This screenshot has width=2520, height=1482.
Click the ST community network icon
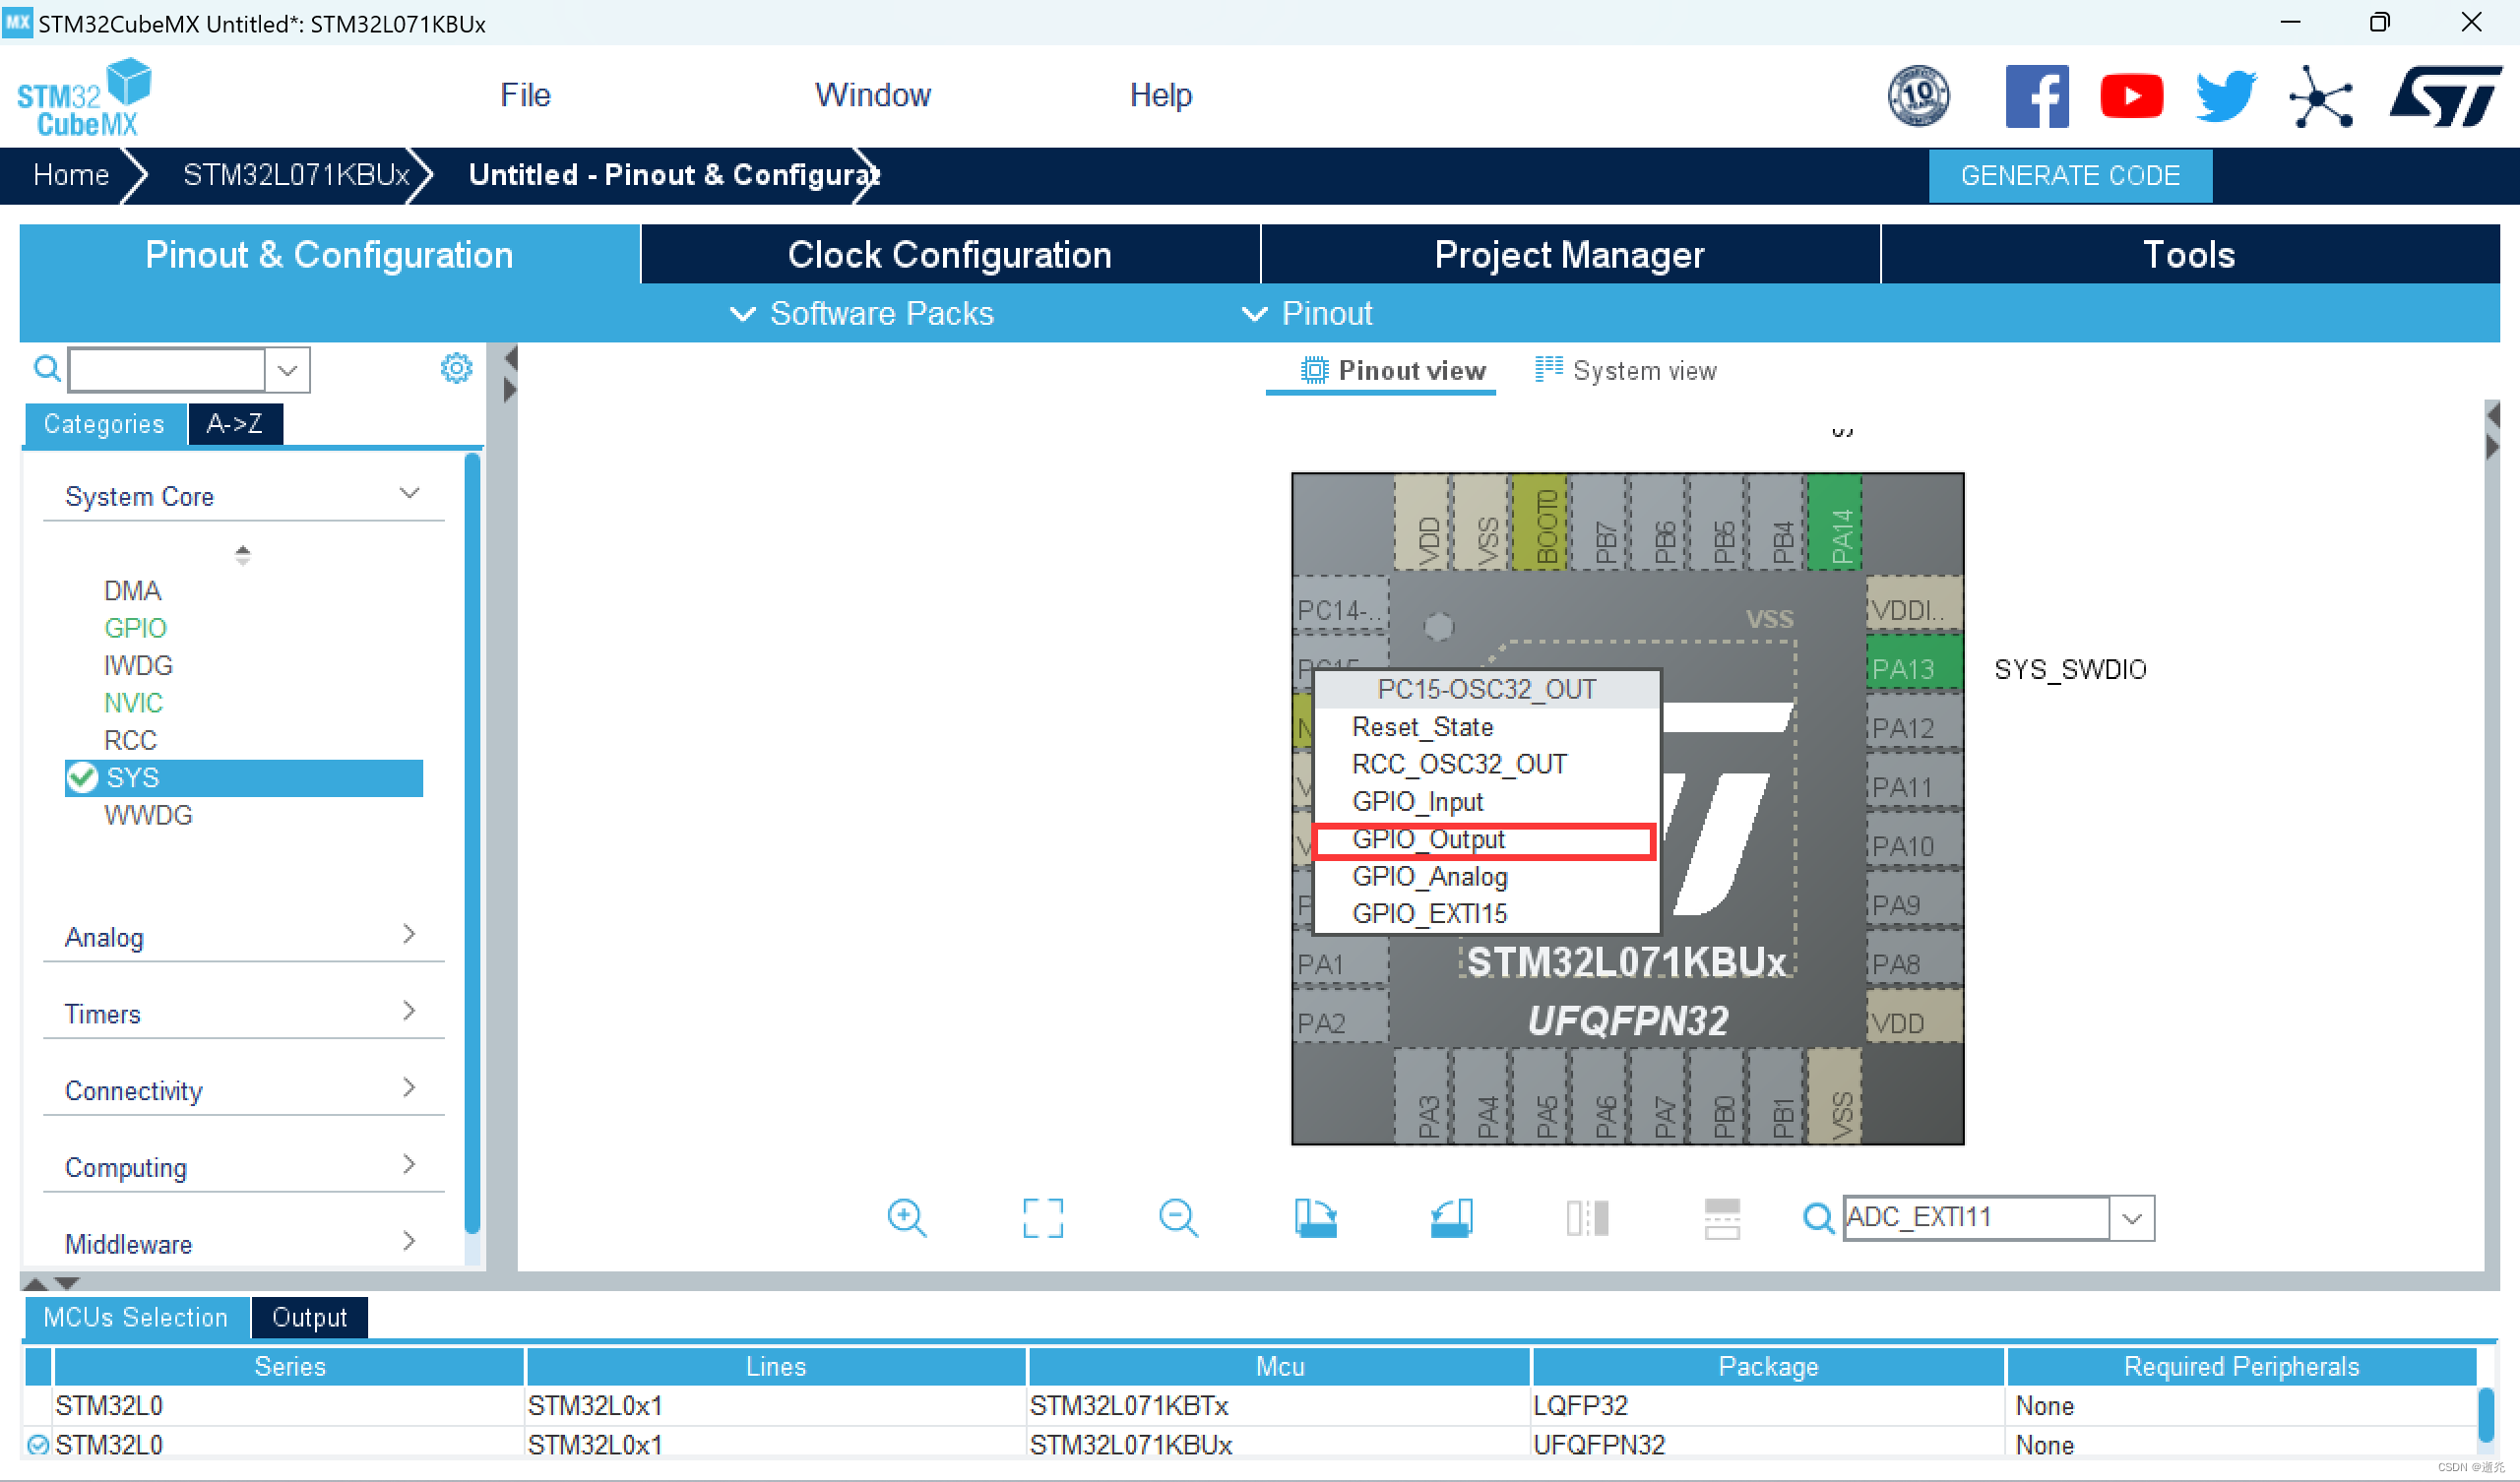(2320, 97)
